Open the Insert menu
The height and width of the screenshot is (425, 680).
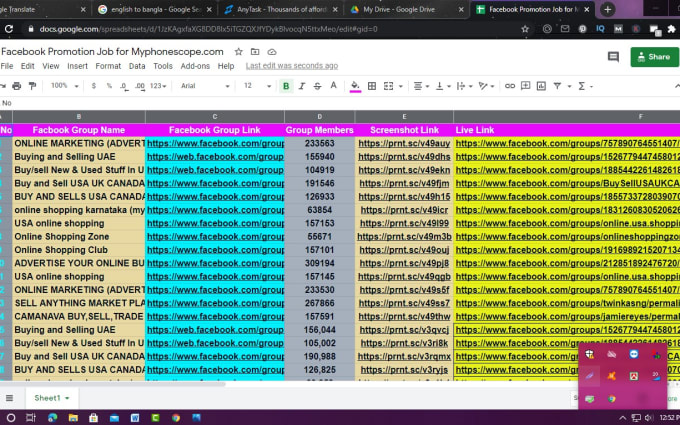[x=77, y=66]
